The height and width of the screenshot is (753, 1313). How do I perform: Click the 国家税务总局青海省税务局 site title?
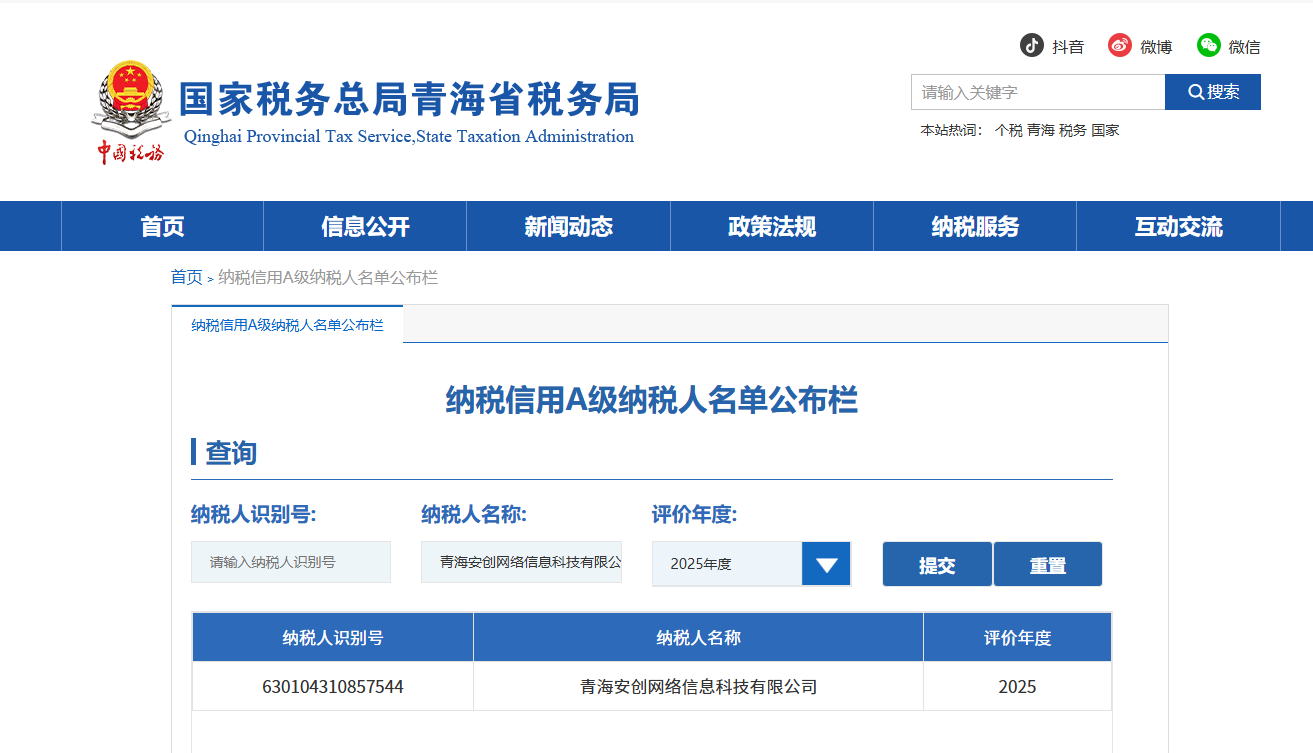click(x=409, y=100)
